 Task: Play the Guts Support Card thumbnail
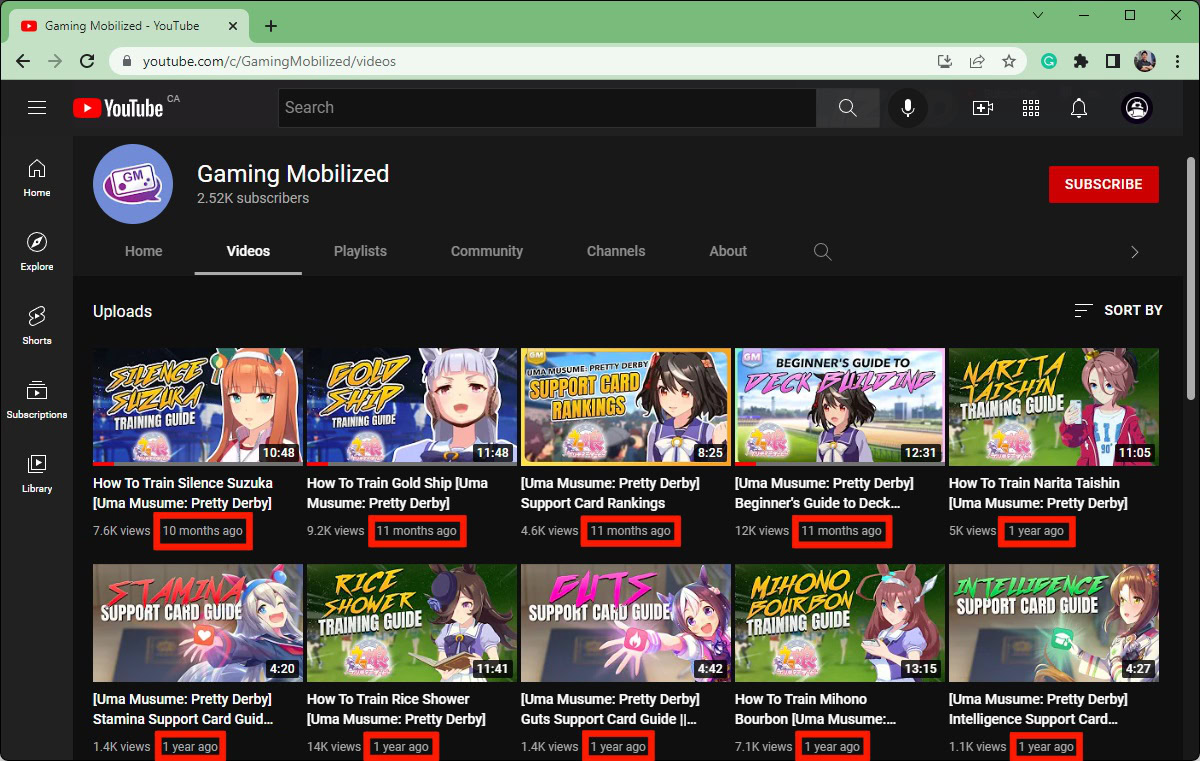click(x=626, y=623)
